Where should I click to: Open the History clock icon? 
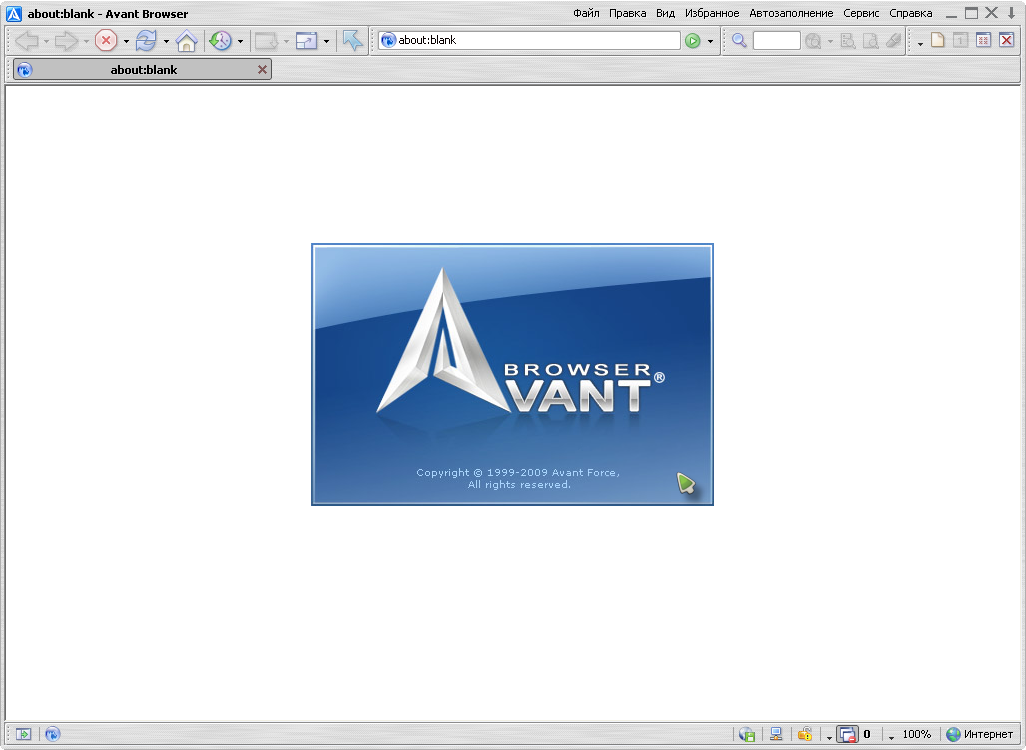[221, 41]
